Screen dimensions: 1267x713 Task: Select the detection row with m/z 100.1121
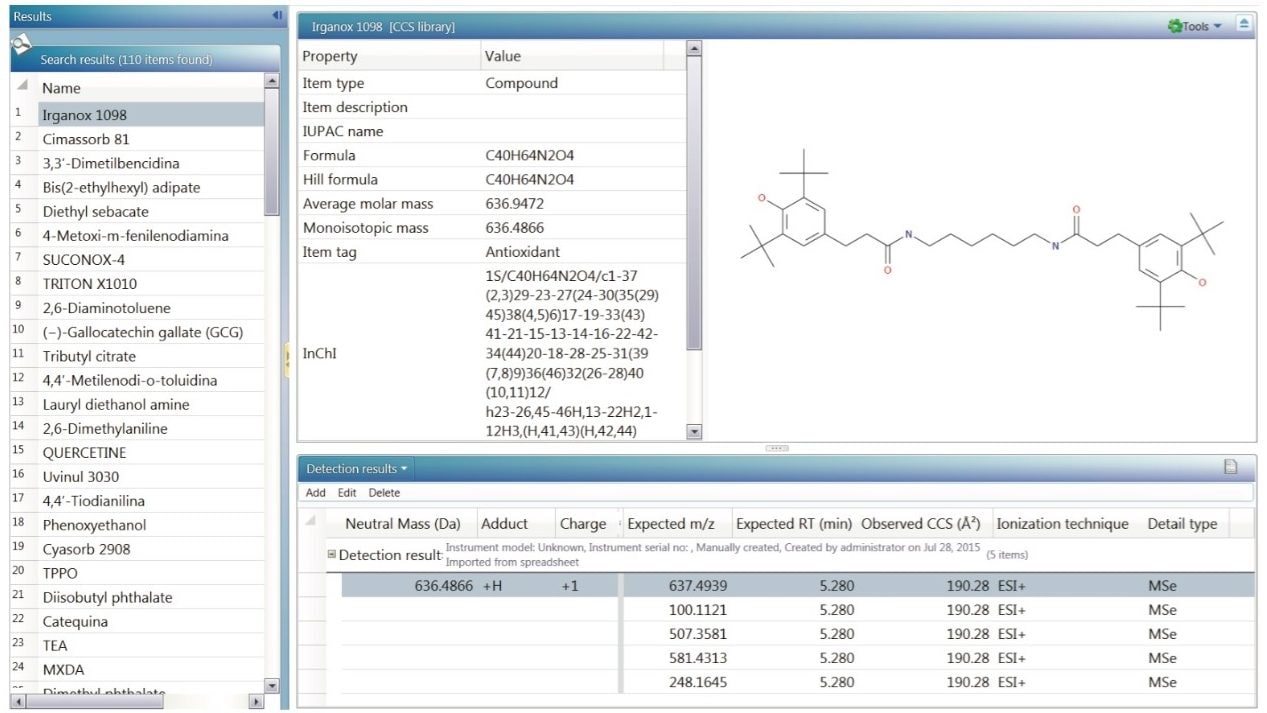(x=797, y=610)
